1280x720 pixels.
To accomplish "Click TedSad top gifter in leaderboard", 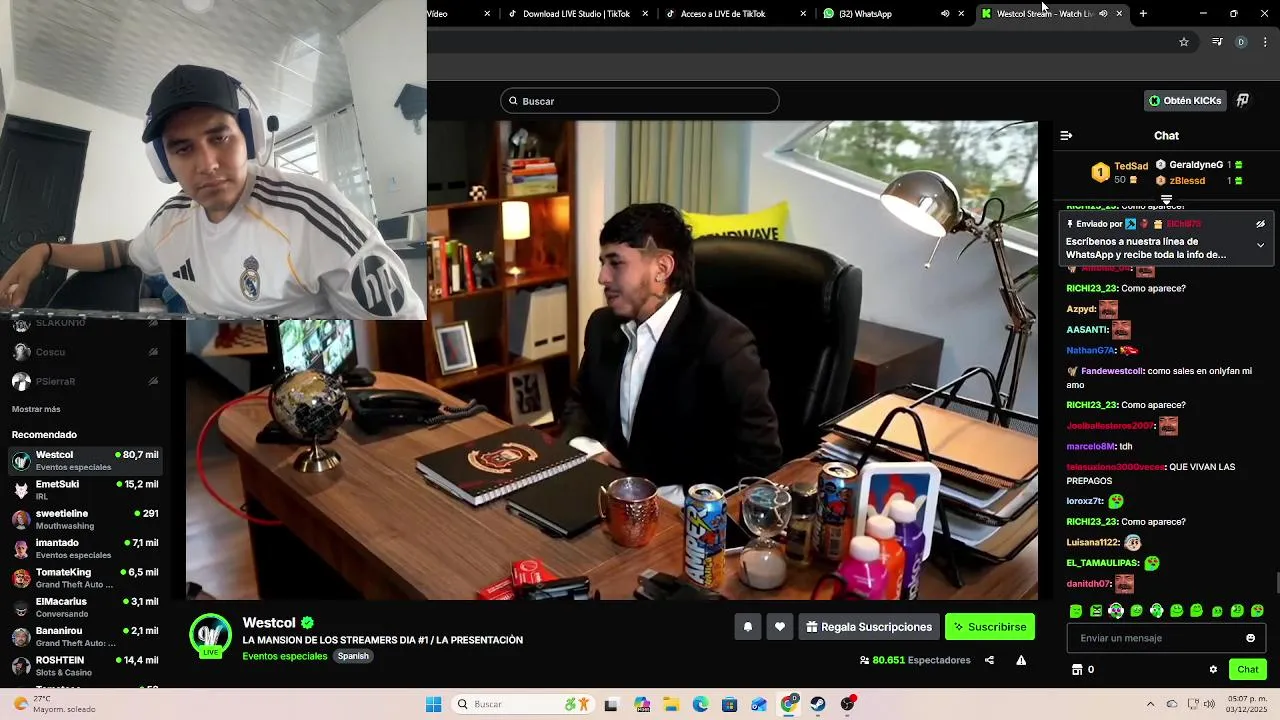I will coord(1119,173).
